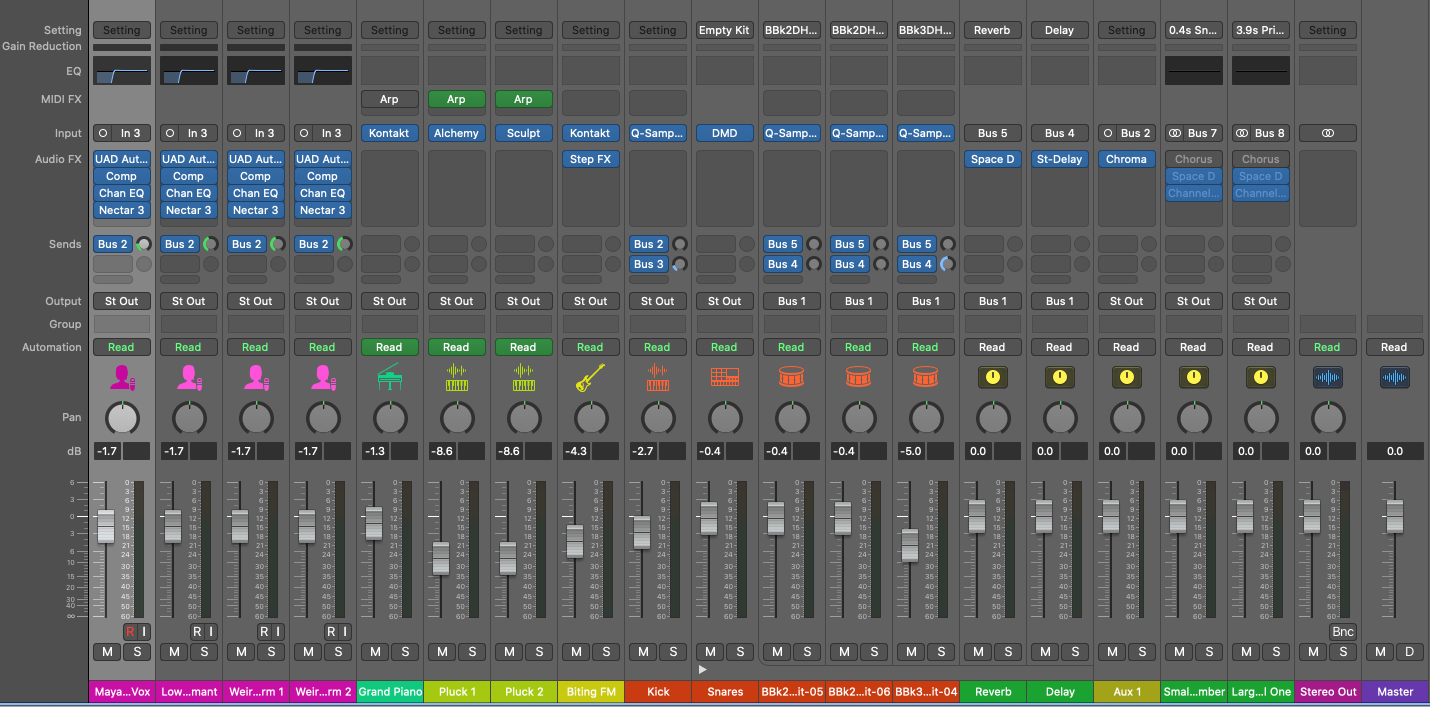Click the Stereo Out waveform icon
The width and height of the screenshot is (1430, 707).
point(1327,377)
